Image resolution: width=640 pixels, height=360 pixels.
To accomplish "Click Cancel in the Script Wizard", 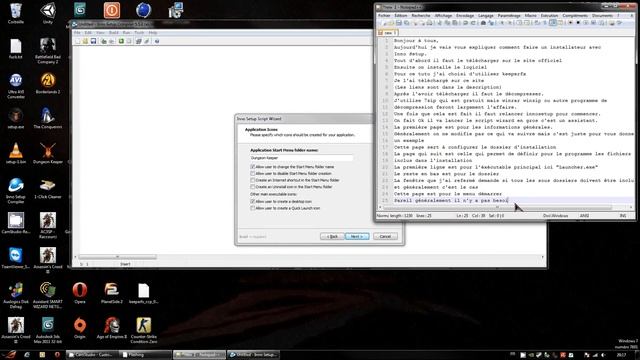I will point(385,236).
